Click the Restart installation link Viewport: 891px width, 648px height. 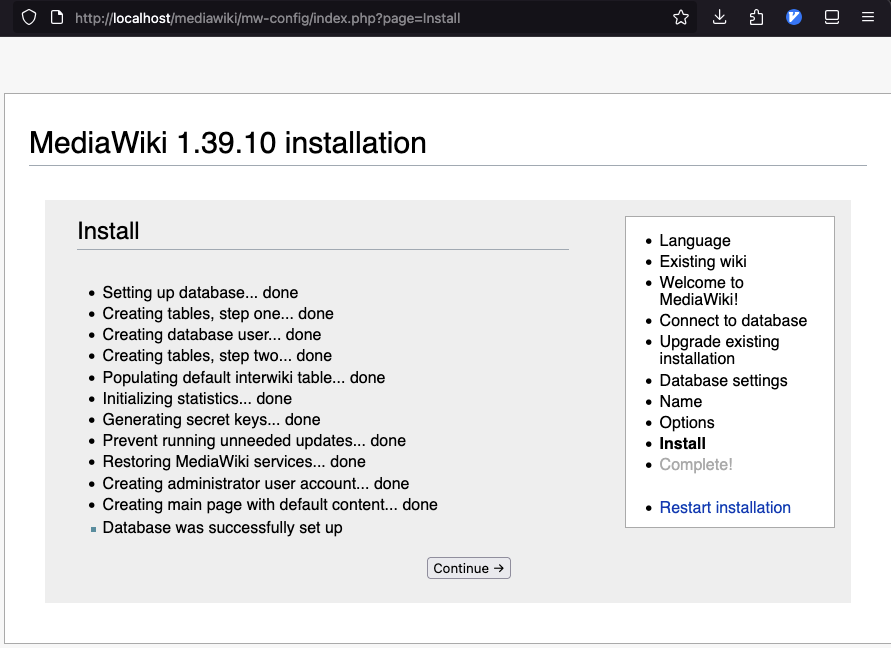point(725,507)
